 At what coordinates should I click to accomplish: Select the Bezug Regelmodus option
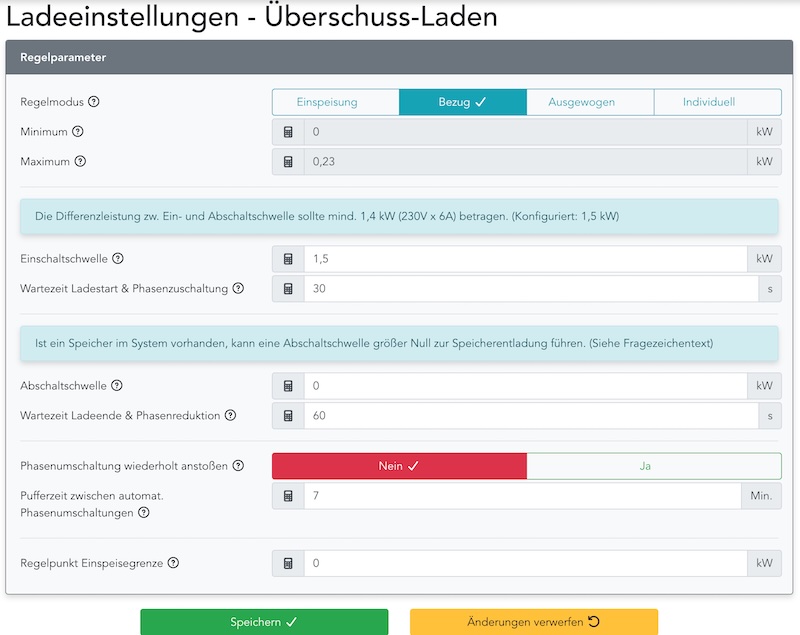click(463, 102)
